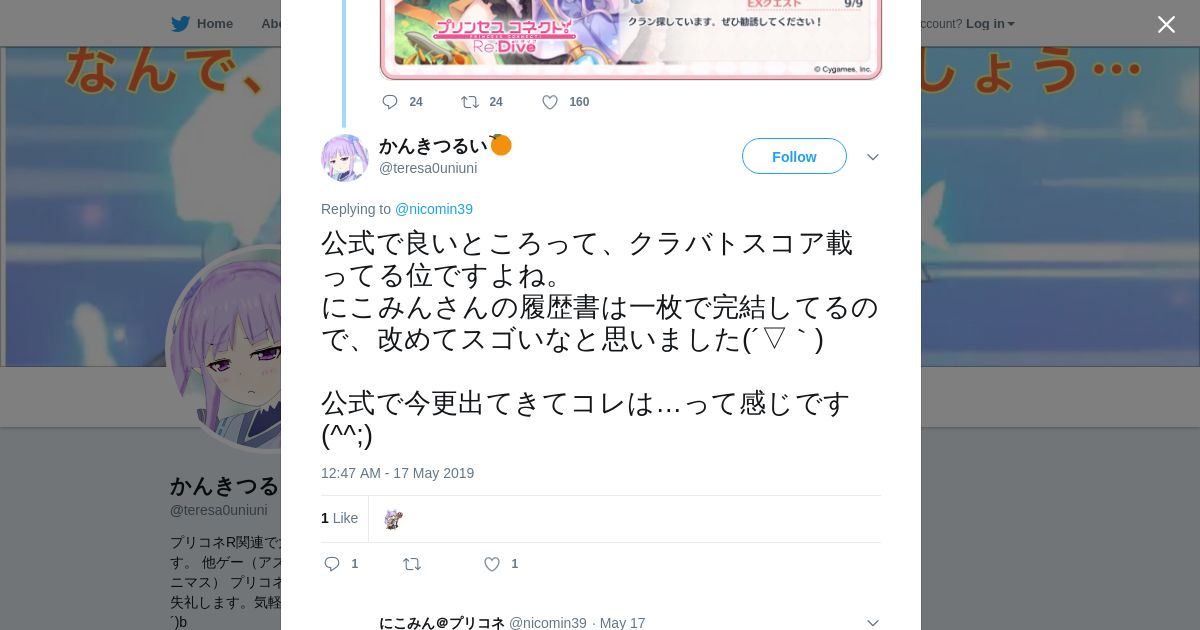View the tweet author's avatar
Screen dimensions: 1200x630
[345, 158]
